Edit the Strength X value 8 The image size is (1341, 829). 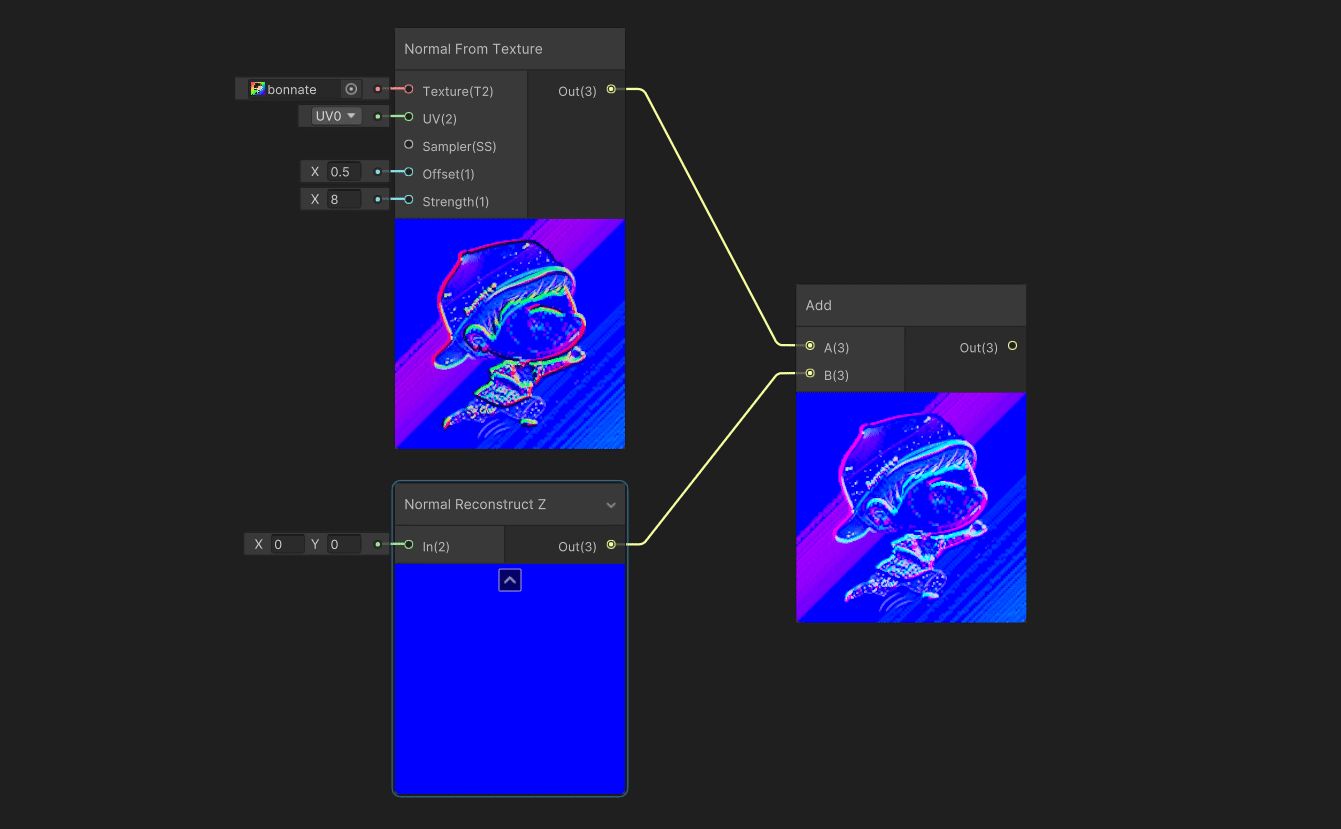click(344, 199)
